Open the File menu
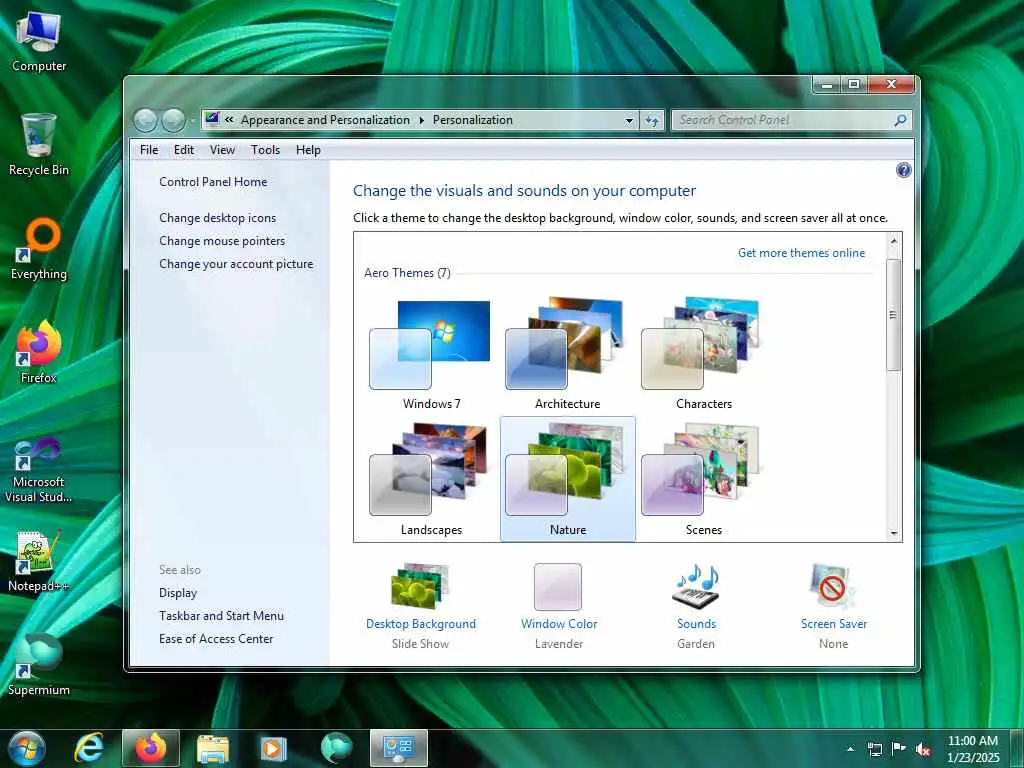 (x=149, y=150)
